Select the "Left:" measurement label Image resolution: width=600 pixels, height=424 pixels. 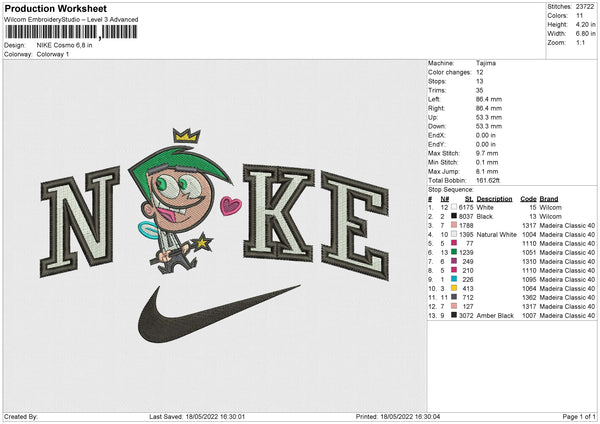pyautogui.click(x=434, y=99)
